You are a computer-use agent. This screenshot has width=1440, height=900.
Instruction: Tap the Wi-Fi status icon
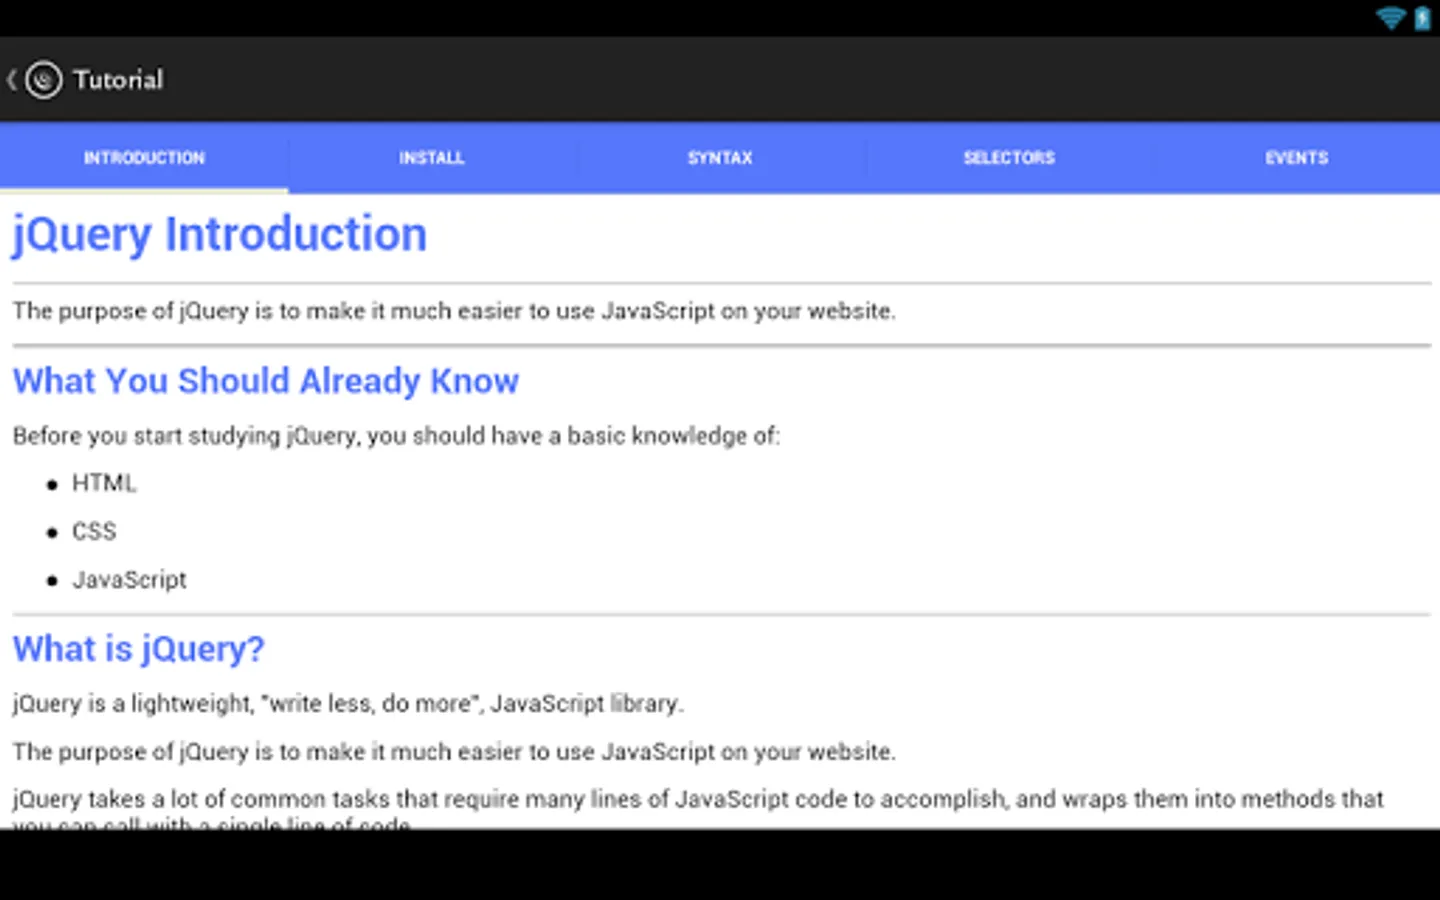pyautogui.click(x=1391, y=17)
